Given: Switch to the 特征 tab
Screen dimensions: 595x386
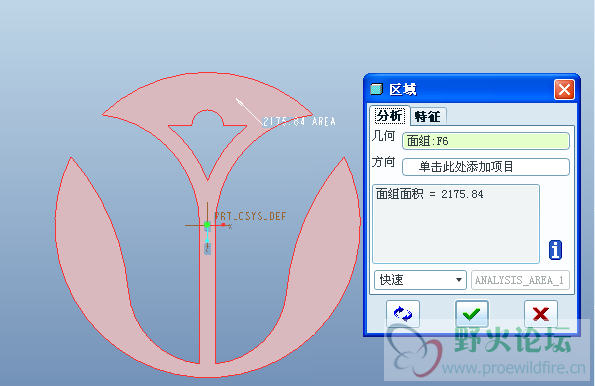Looking at the screenshot, I should (x=428, y=117).
